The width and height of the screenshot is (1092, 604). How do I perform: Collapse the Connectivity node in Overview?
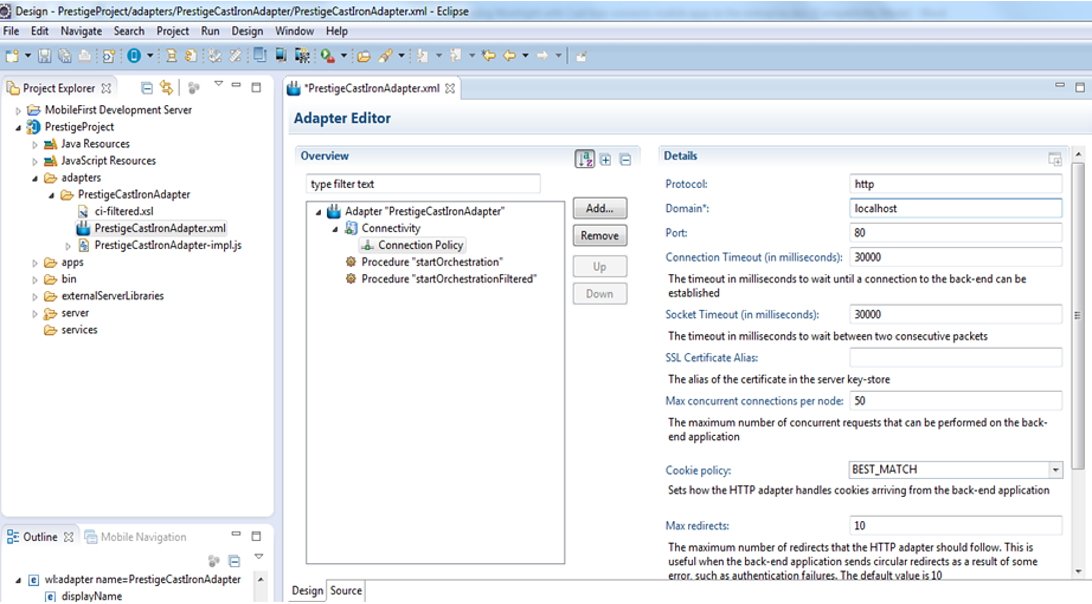(335, 229)
